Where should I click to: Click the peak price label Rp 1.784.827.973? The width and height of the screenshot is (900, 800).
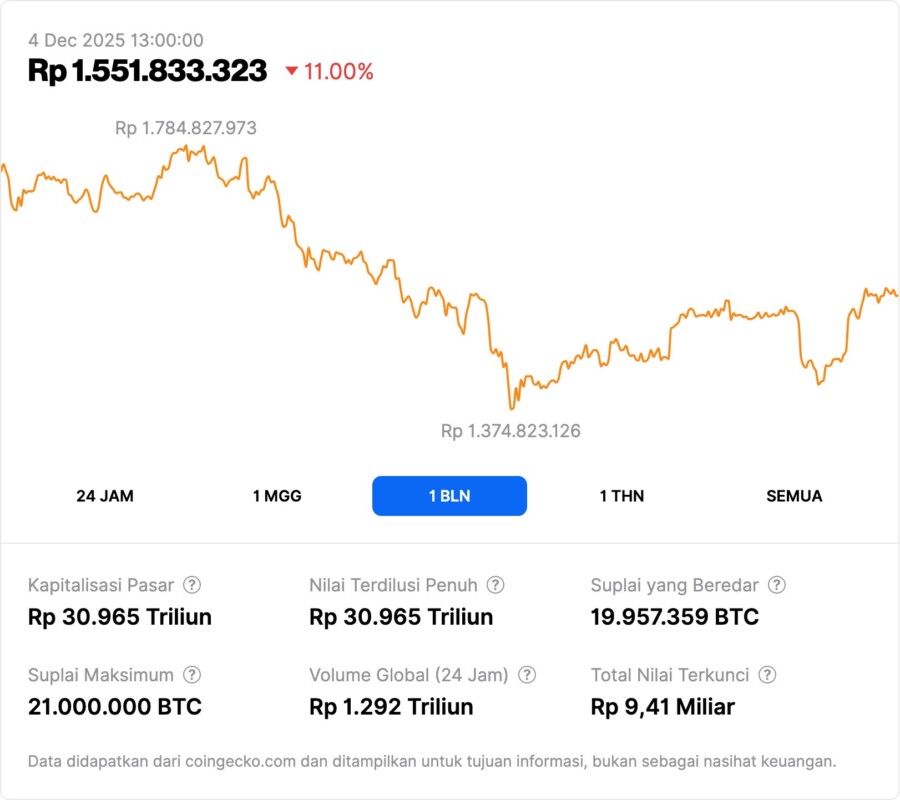(185, 128)
